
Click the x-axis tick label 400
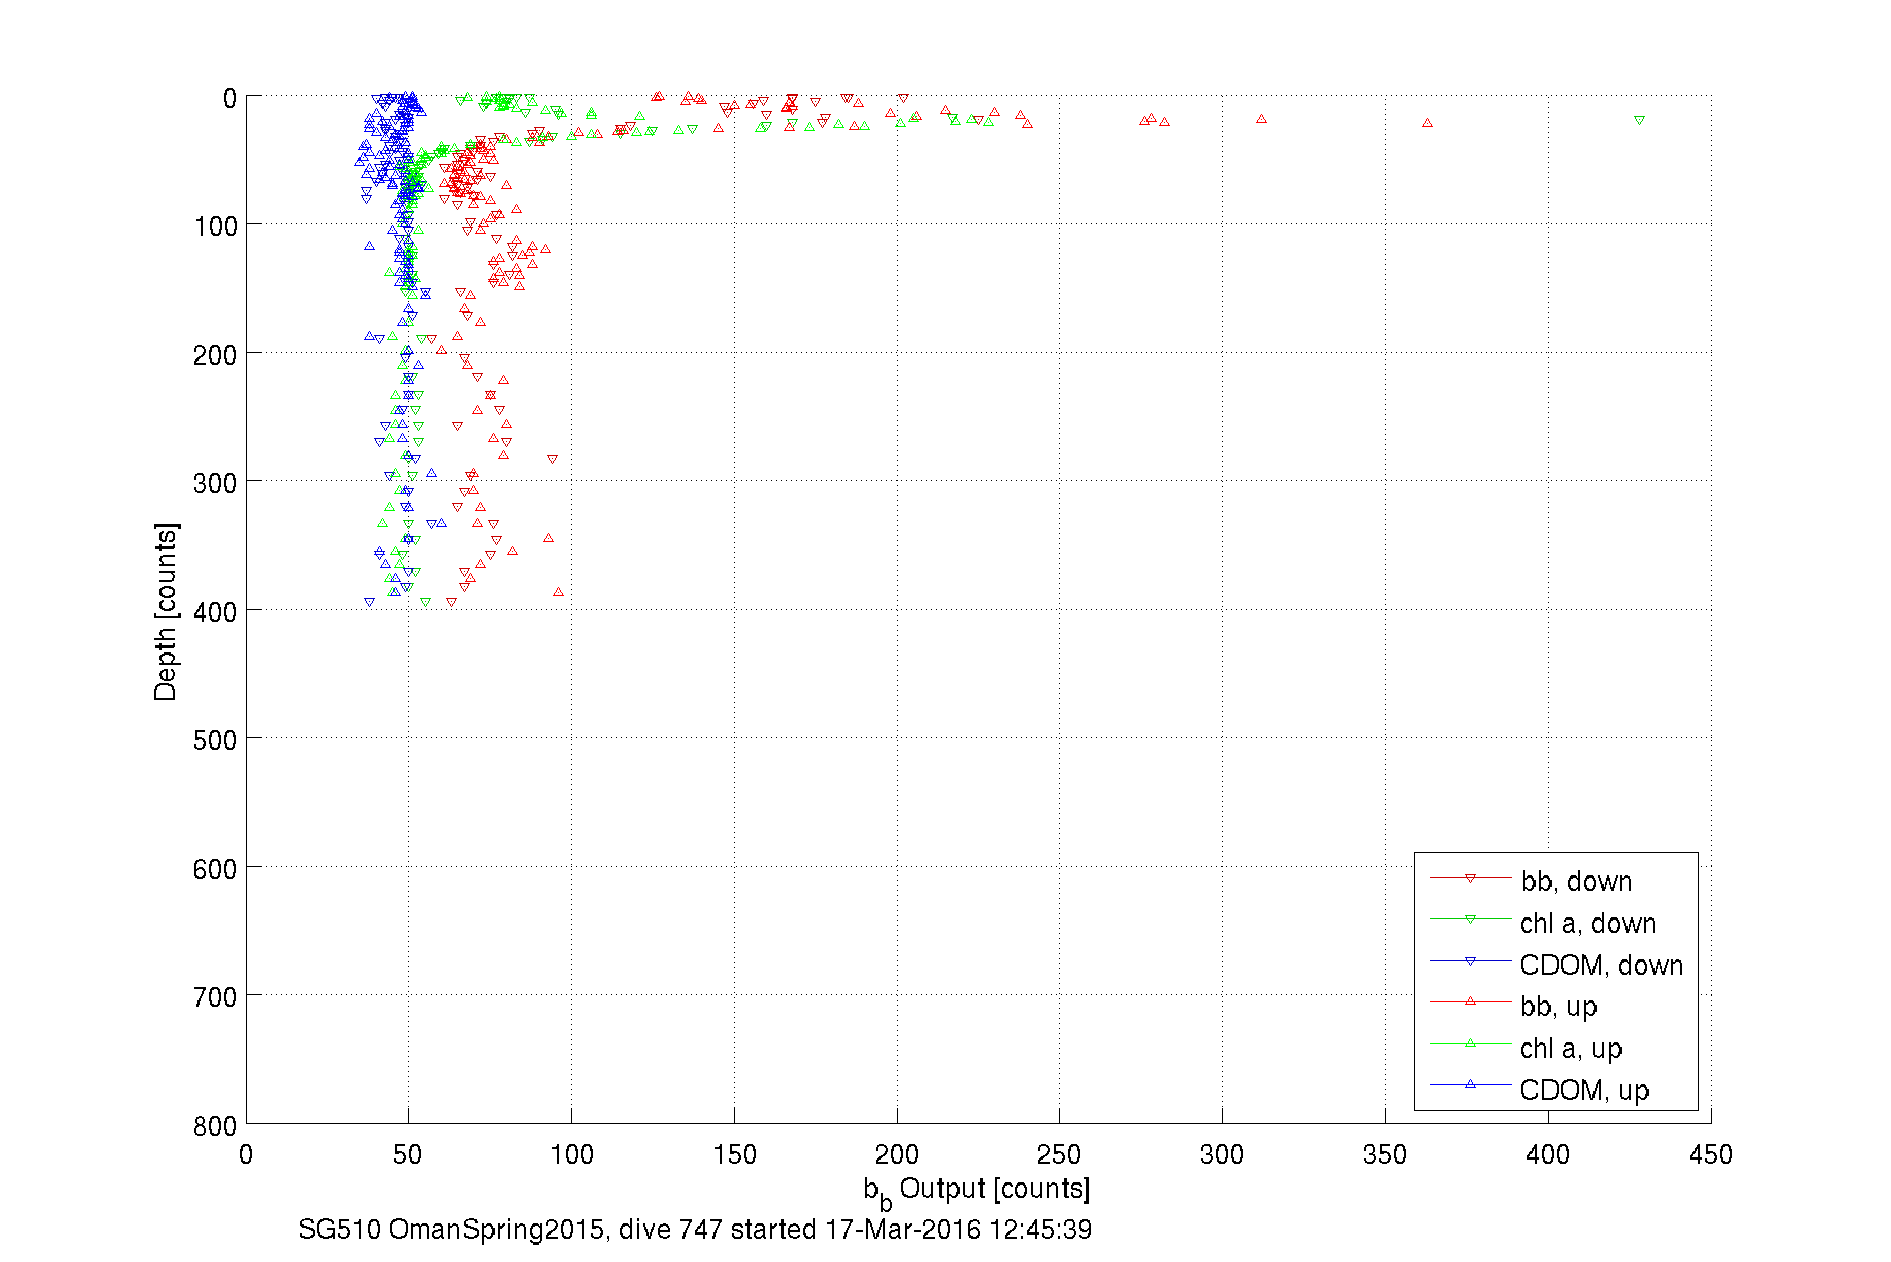point(1548,1155)
